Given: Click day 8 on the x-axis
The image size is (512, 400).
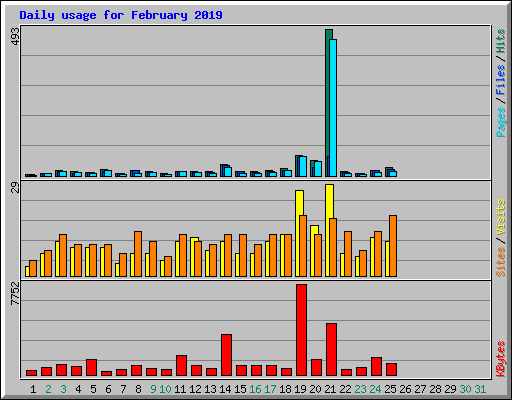Looking at the screenshot, I should pos(138,389).
